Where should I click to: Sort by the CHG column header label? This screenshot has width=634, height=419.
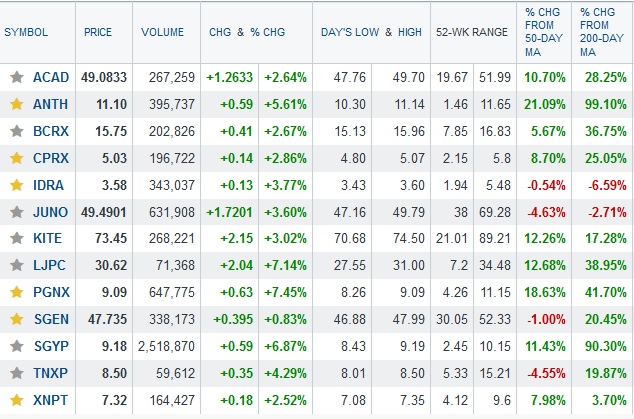[x=220, y=32]
